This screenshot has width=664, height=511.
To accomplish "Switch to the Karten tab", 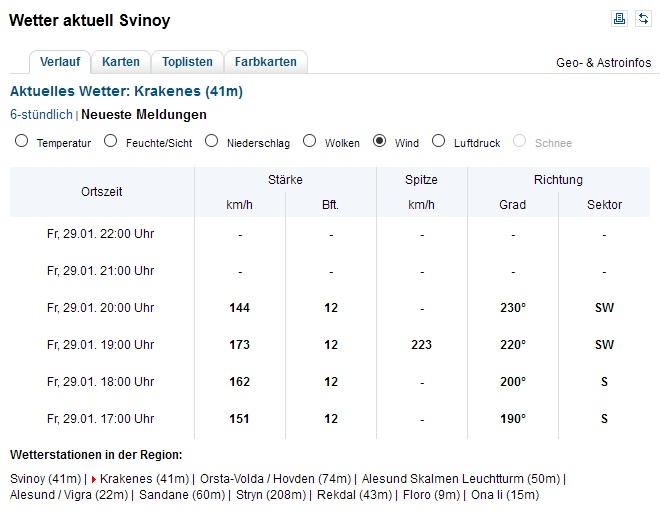I will (x=121, y=62).
